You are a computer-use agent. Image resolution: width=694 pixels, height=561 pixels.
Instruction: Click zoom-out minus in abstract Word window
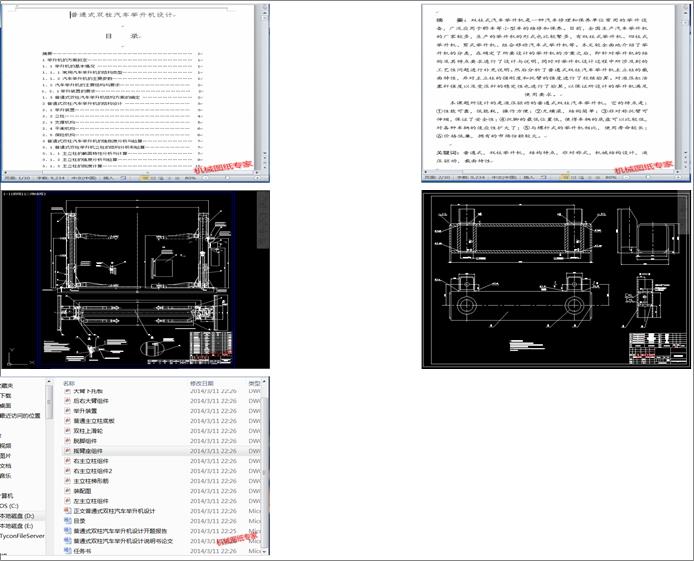[625, 177]
